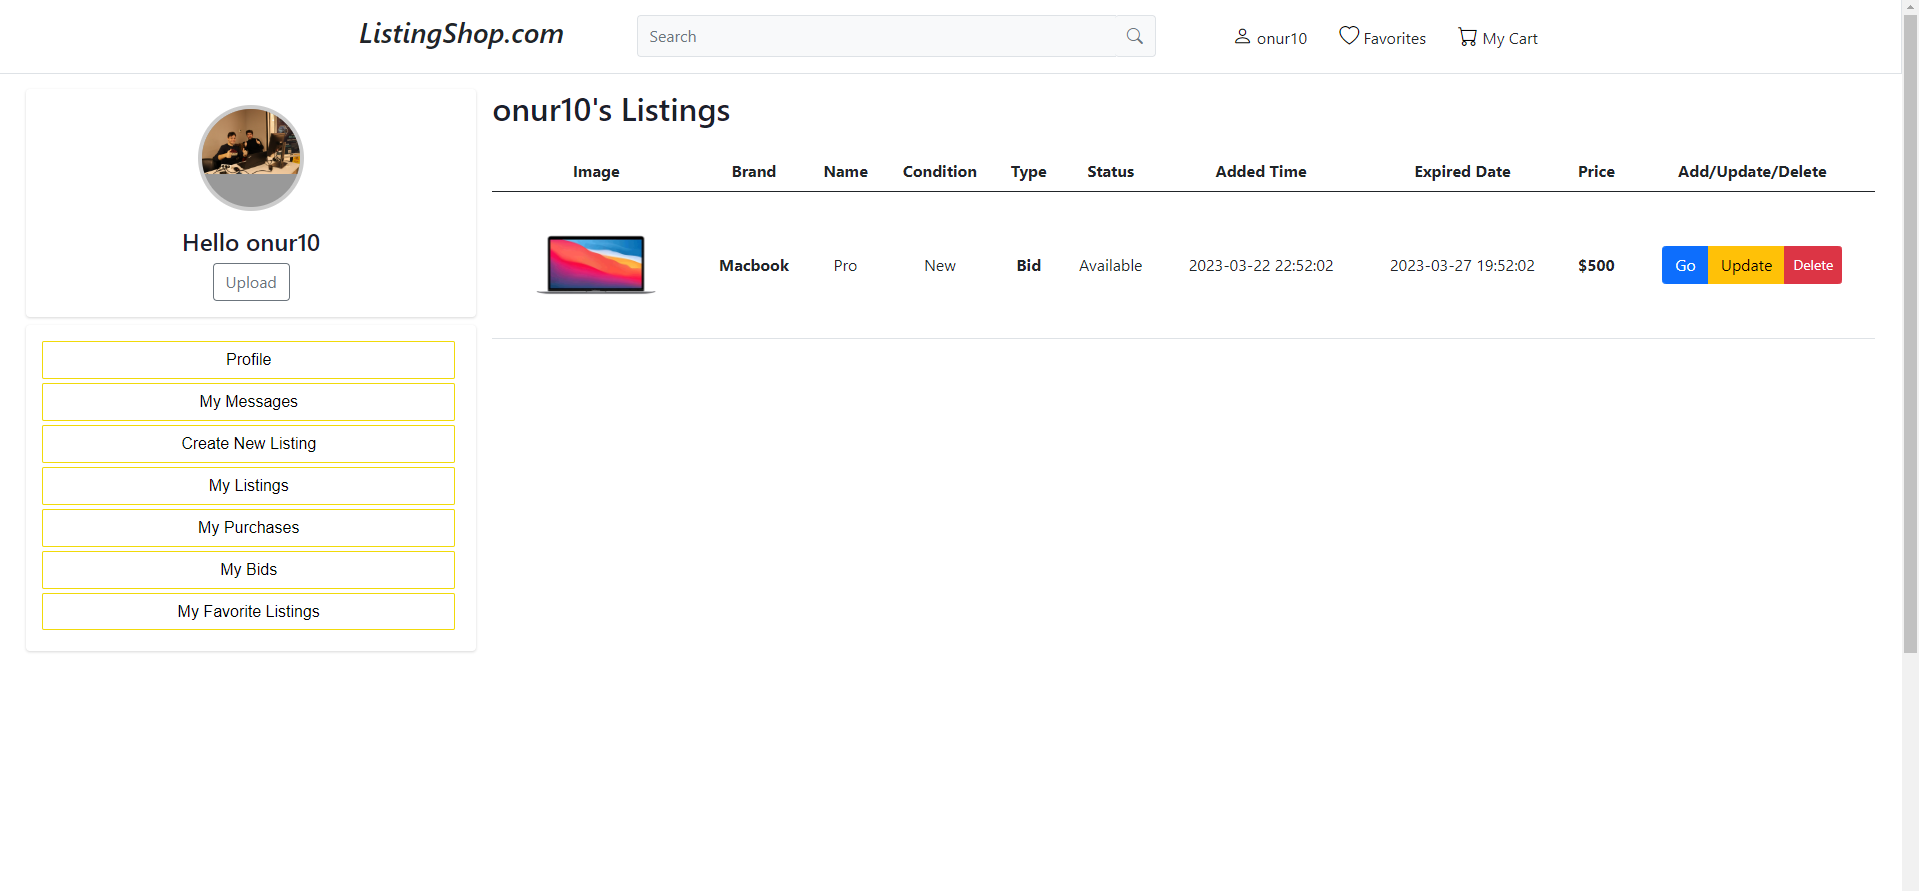Click the Pro name cell
The image size is (1919, 891).
point(845,265)
